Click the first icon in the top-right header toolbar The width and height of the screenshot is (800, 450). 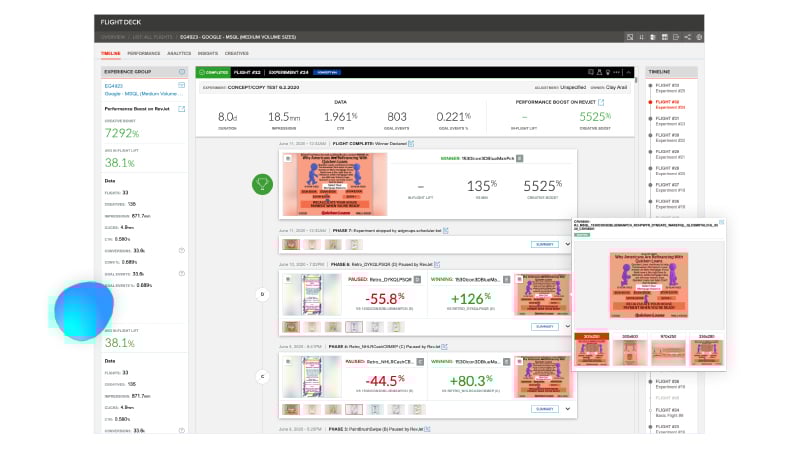point(630,37)
